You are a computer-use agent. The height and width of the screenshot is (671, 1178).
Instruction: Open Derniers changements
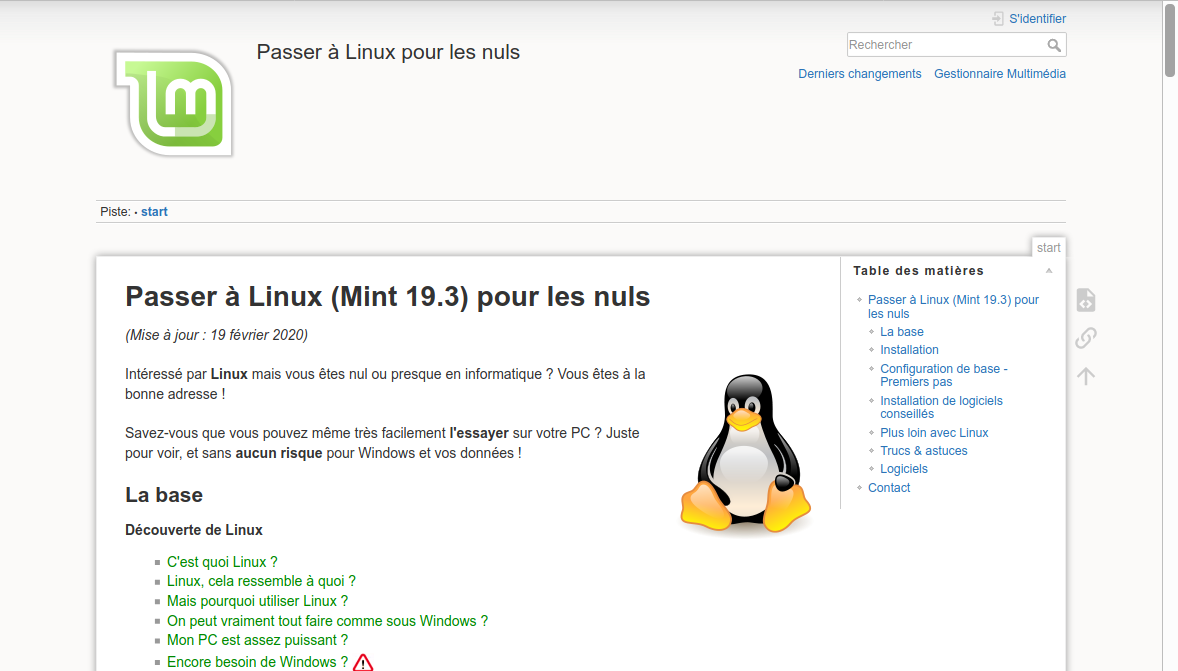(x=859, y=74)
